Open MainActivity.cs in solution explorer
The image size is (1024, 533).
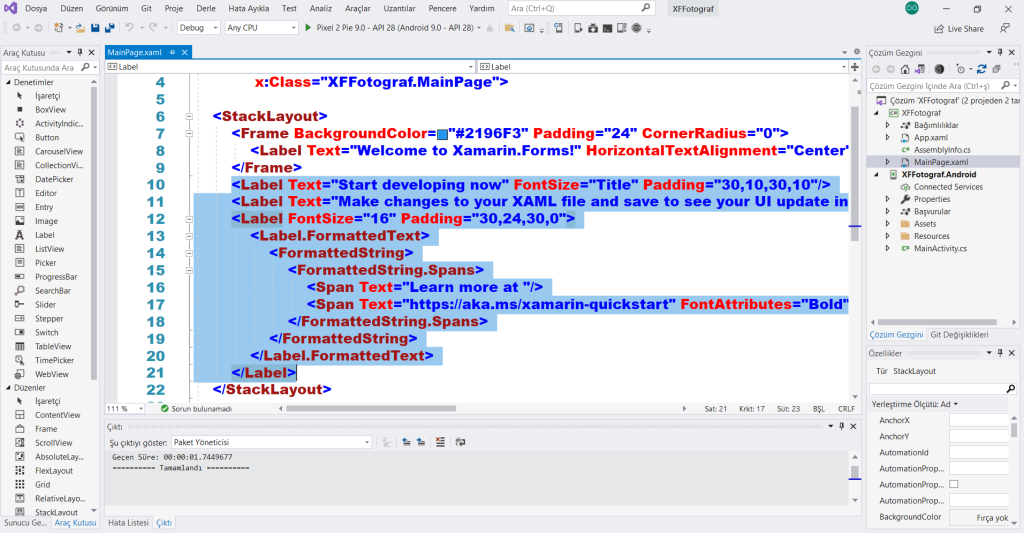pyautogui.click(x=940, y=248)
